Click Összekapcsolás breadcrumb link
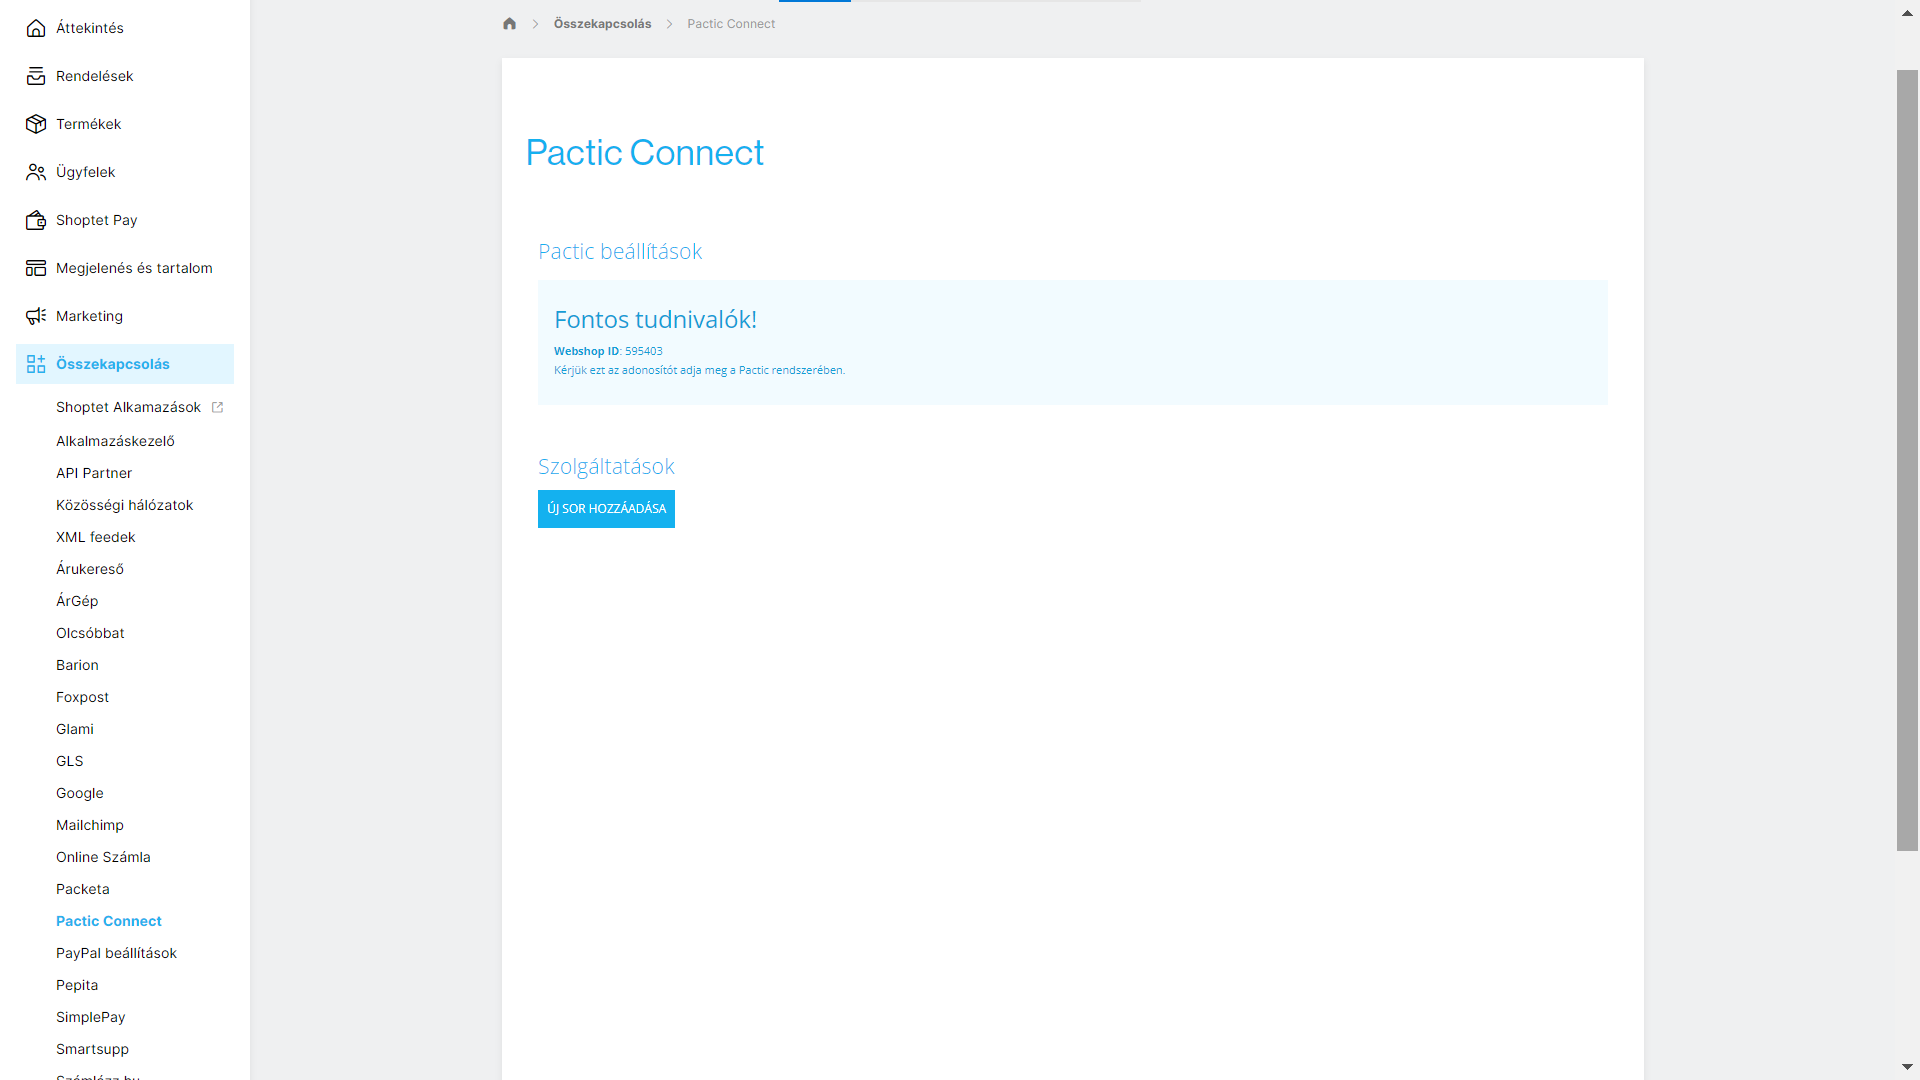This screenshot has width=1920, height=1080. pos(602,24)
